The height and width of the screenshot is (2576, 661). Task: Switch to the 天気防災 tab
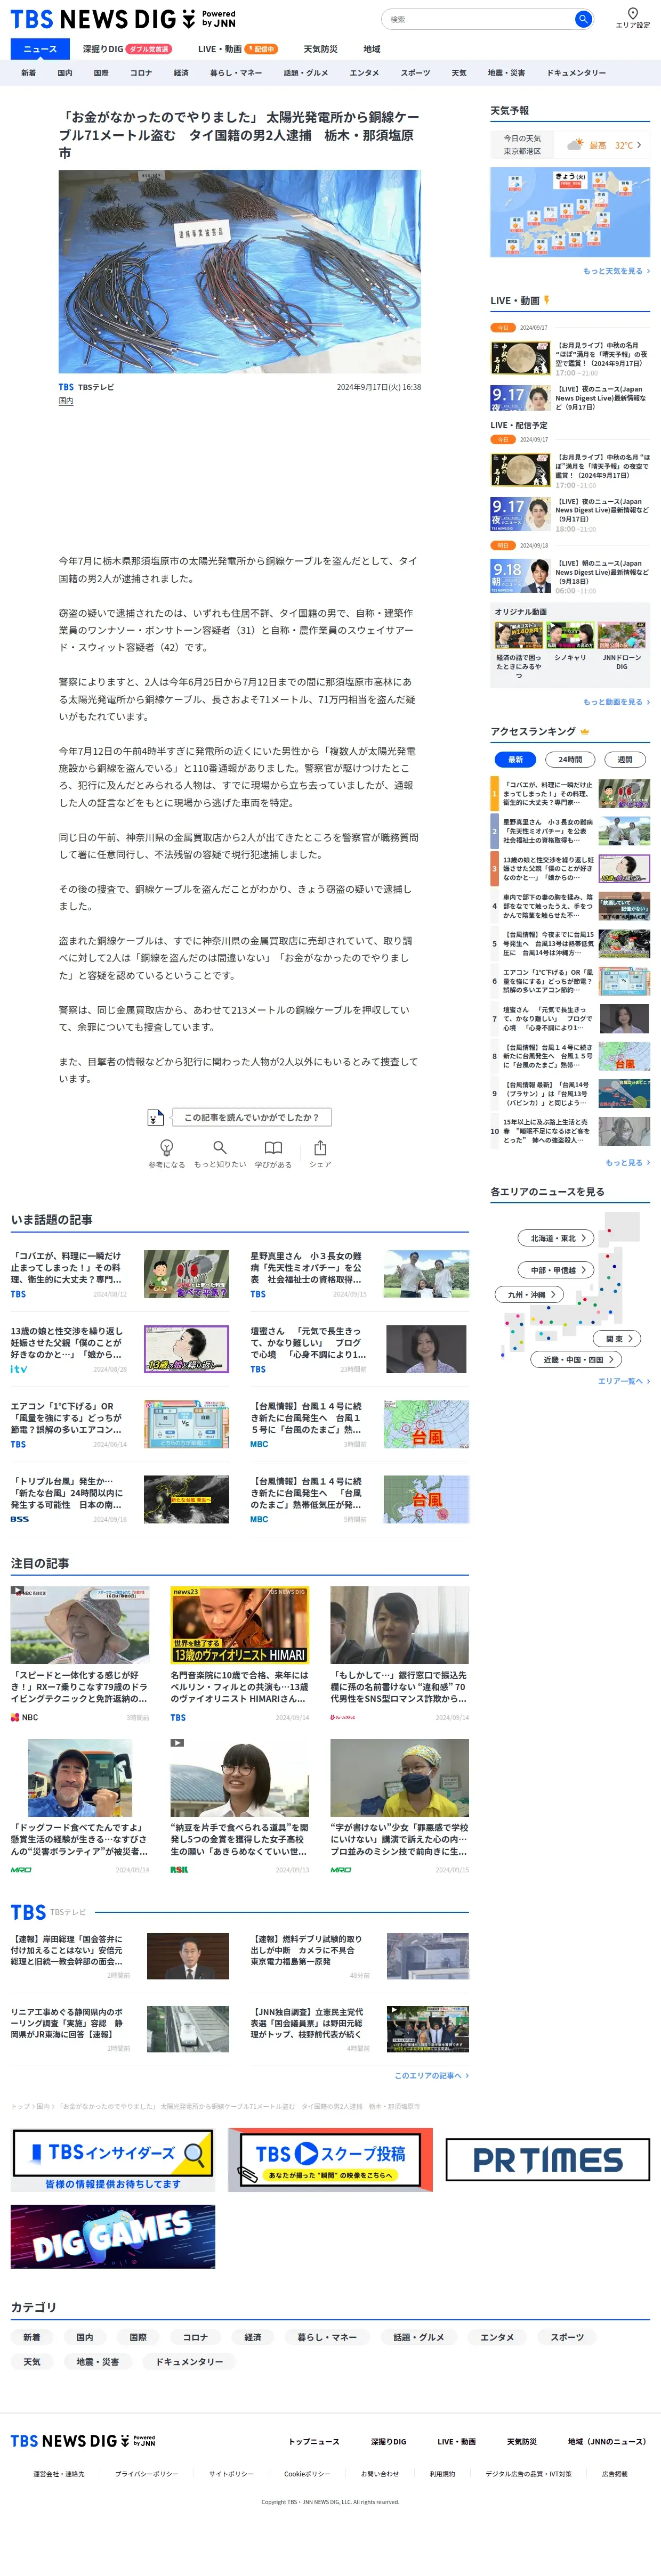click(x=320, y=49)
